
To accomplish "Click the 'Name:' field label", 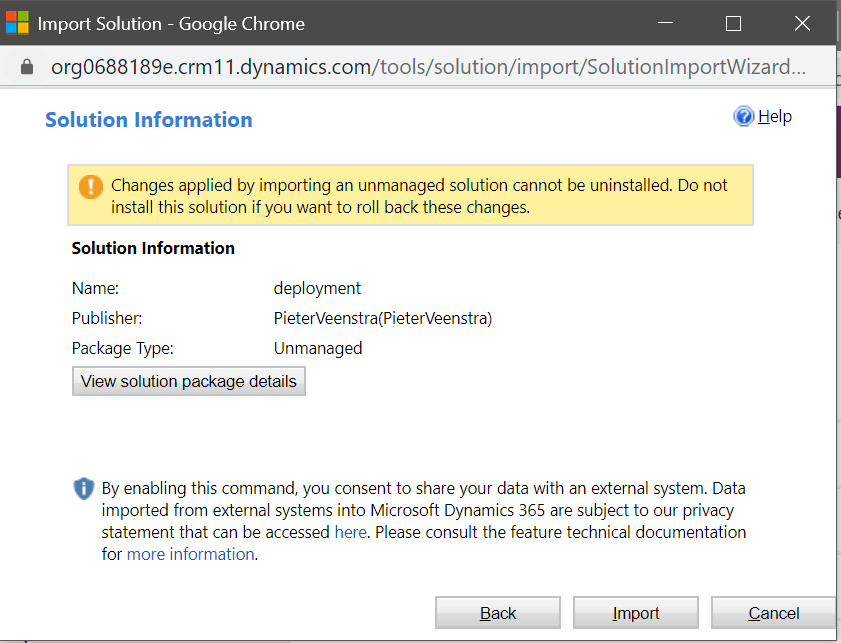I will click(95, 289).
